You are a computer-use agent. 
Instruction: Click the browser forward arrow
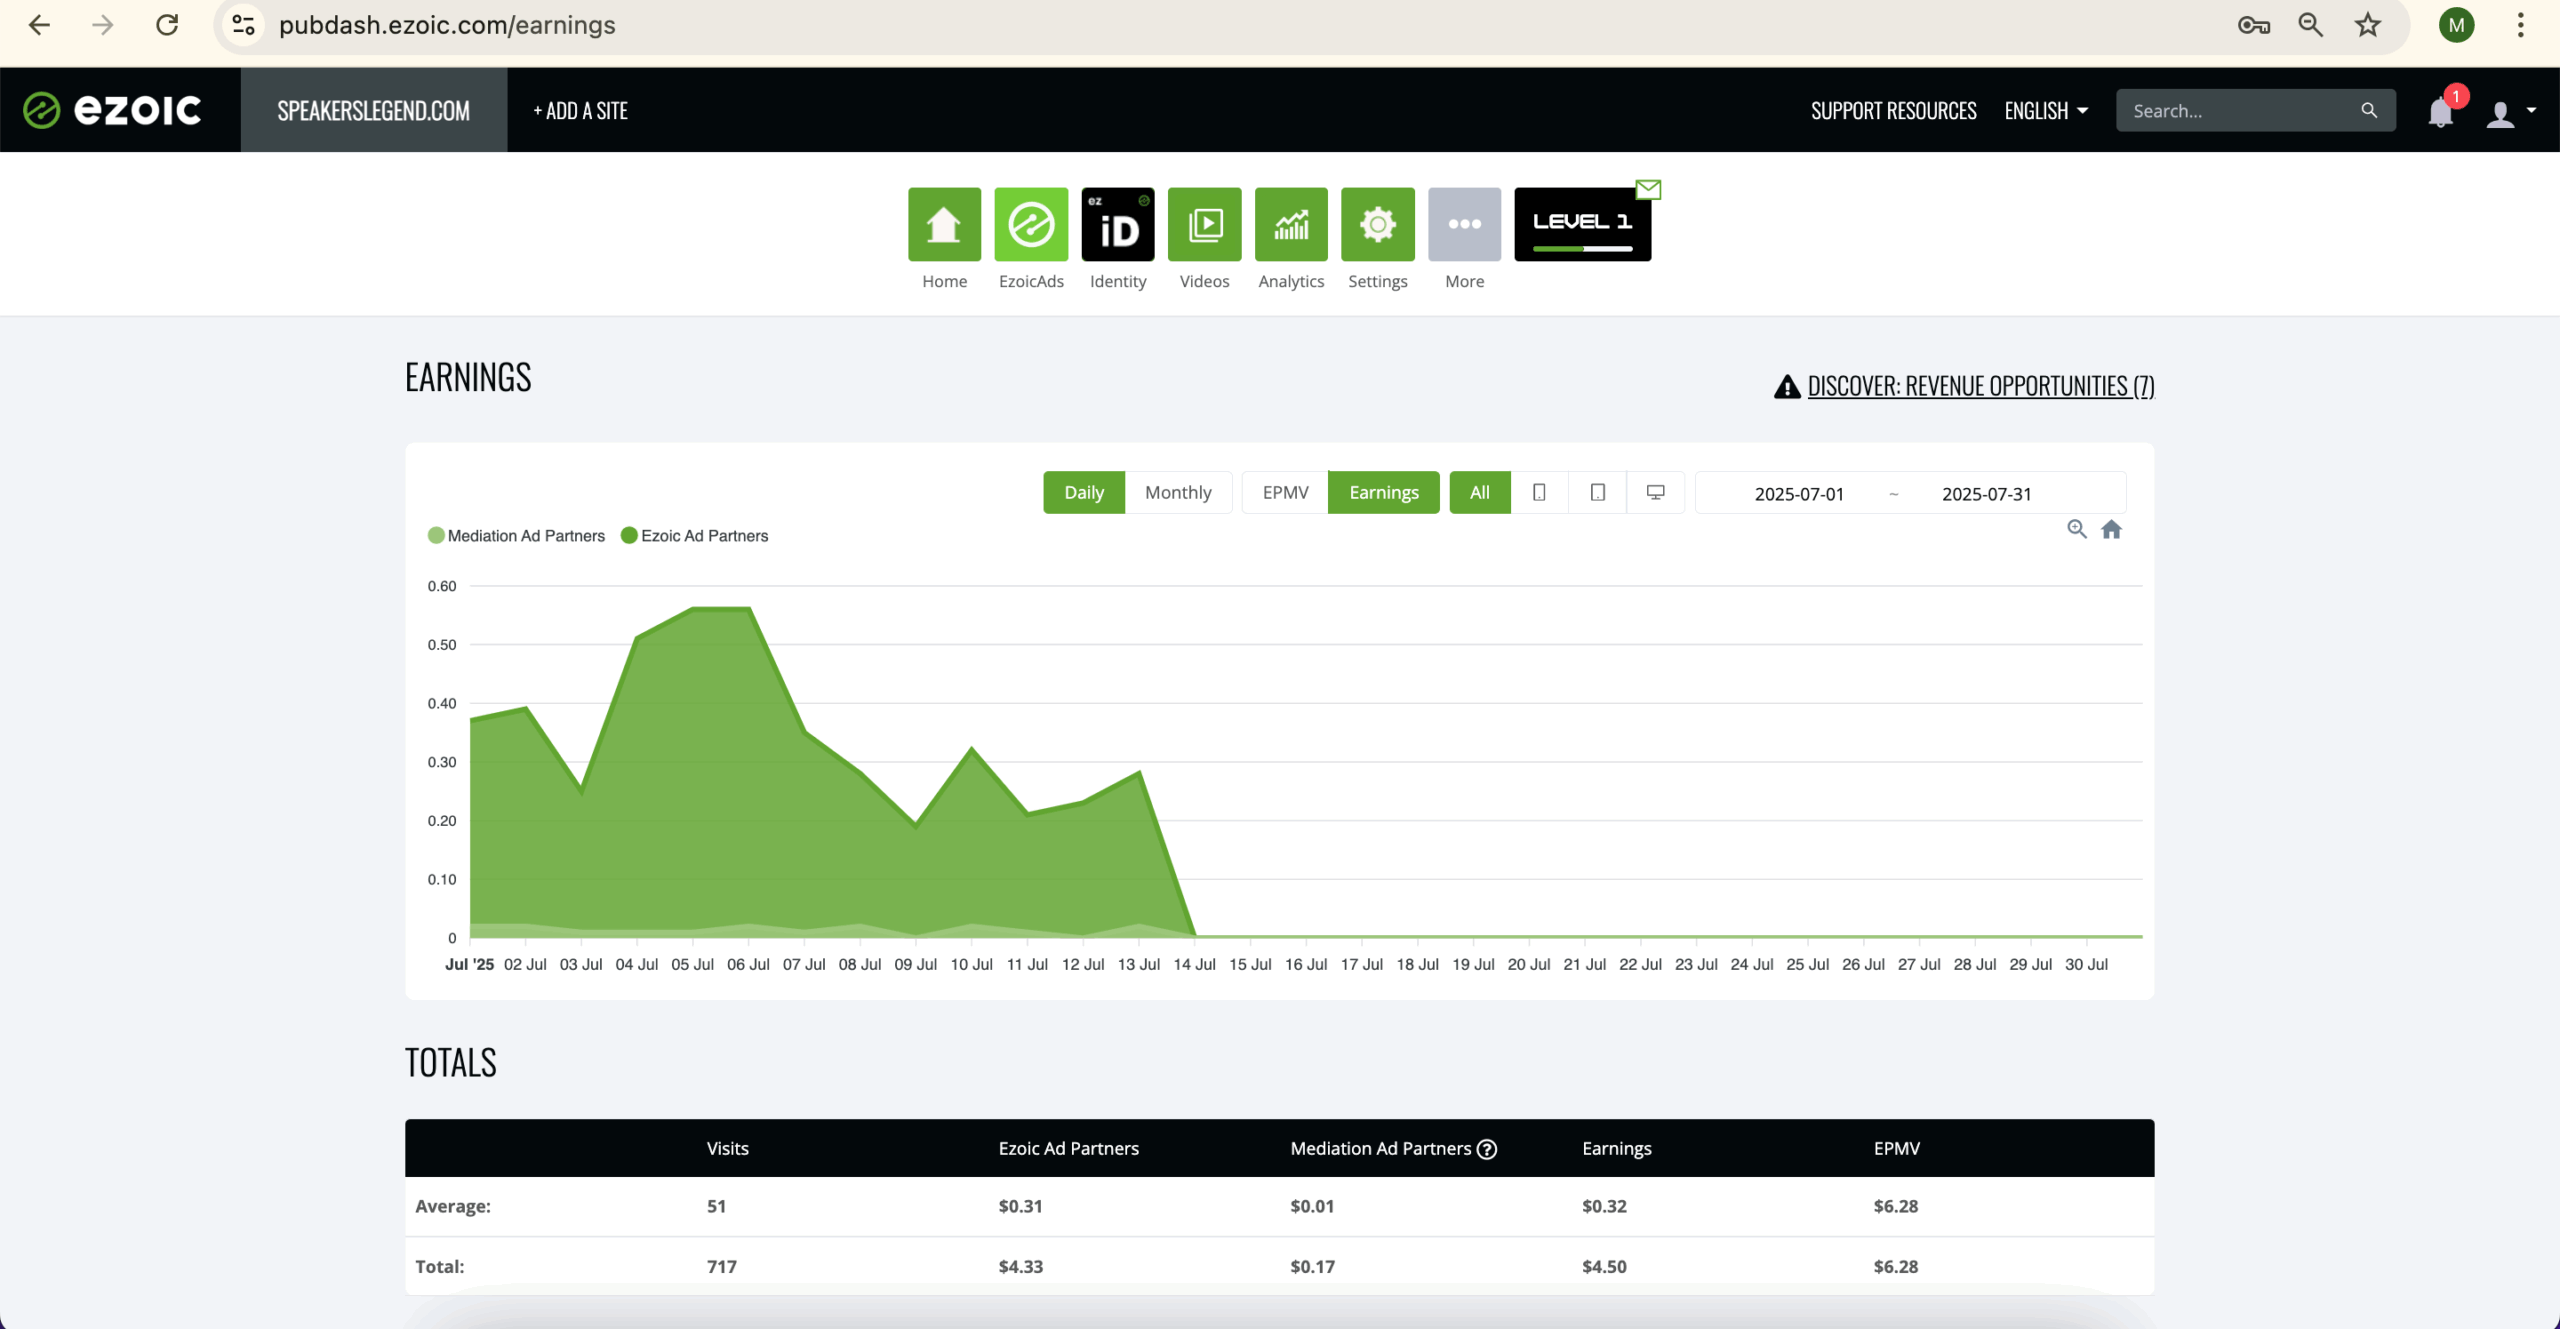103,25
